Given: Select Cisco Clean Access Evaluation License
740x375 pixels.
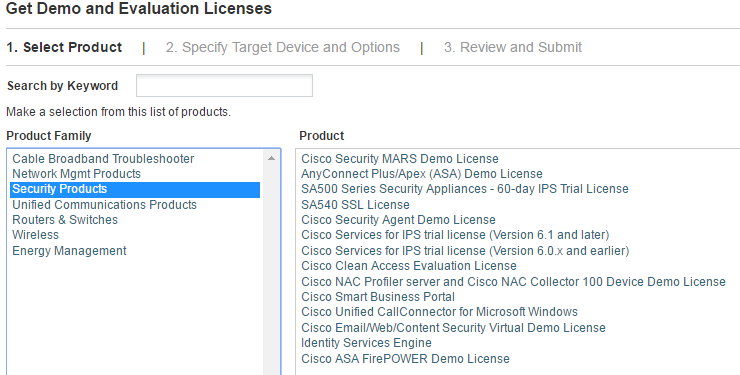Looking at the screenshot, I should [409, 266].
